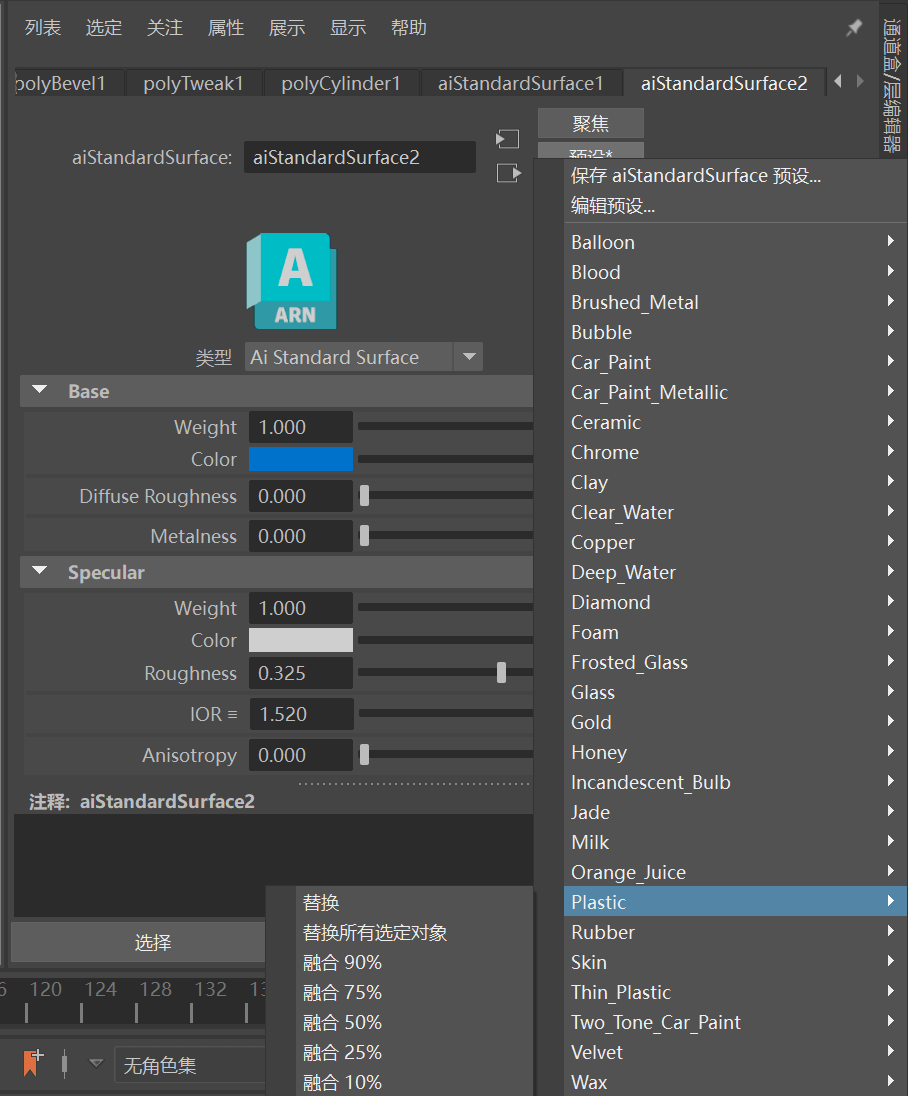The image size is (908, 1096).
Task: Go to input connection icon
Action: (x=507, y=139)
